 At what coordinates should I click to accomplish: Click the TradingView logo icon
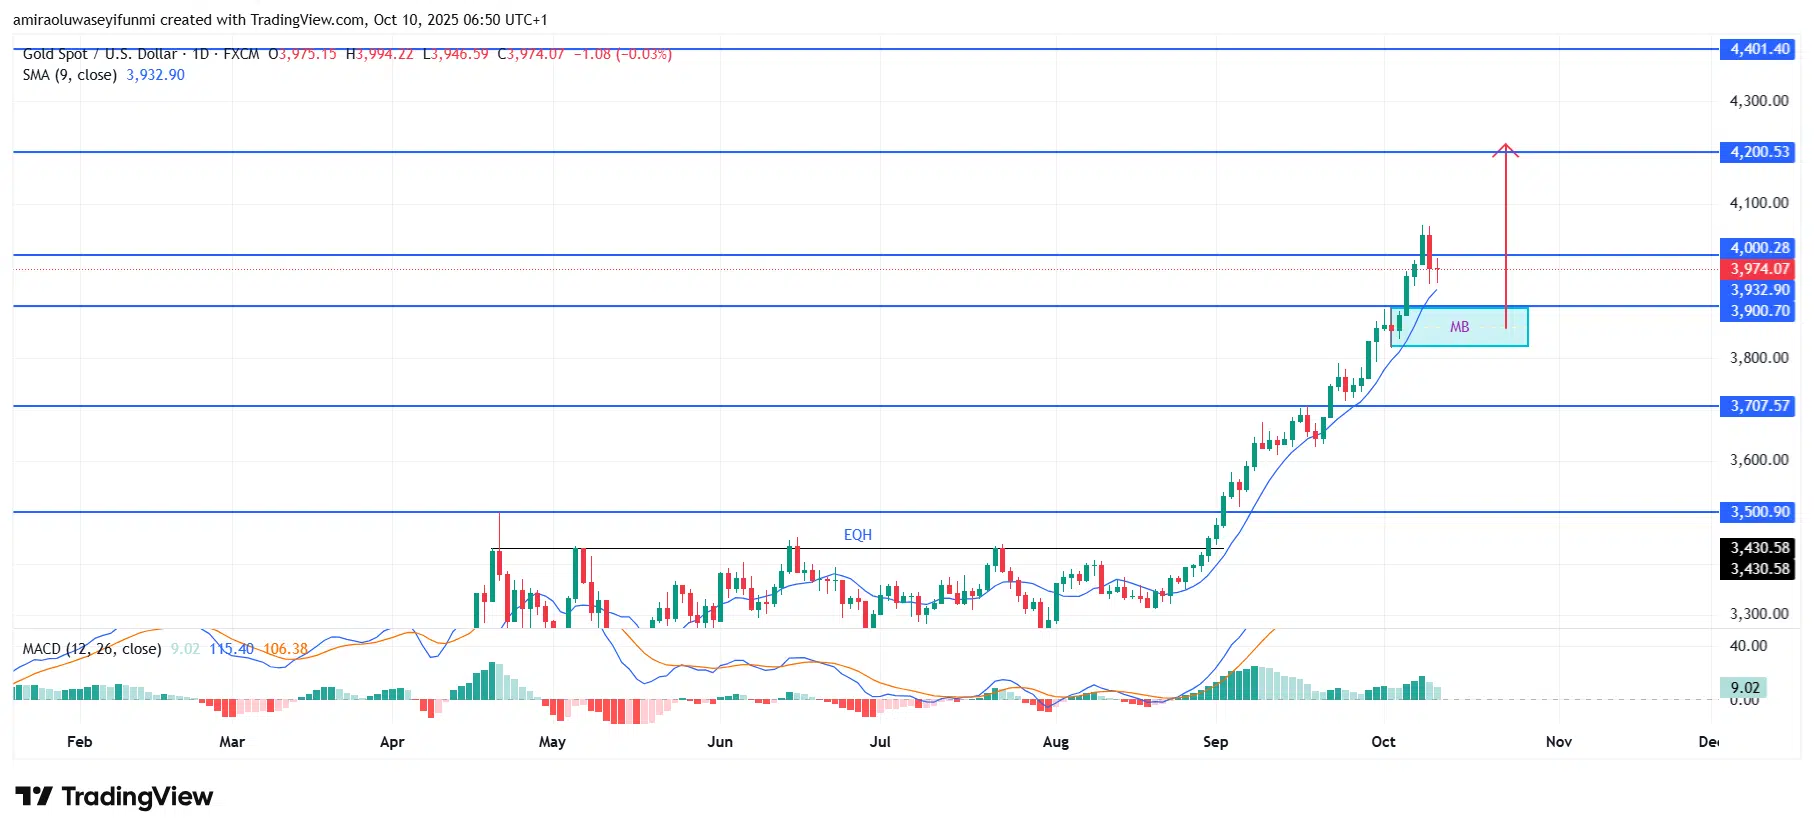[x=34, y=797]
